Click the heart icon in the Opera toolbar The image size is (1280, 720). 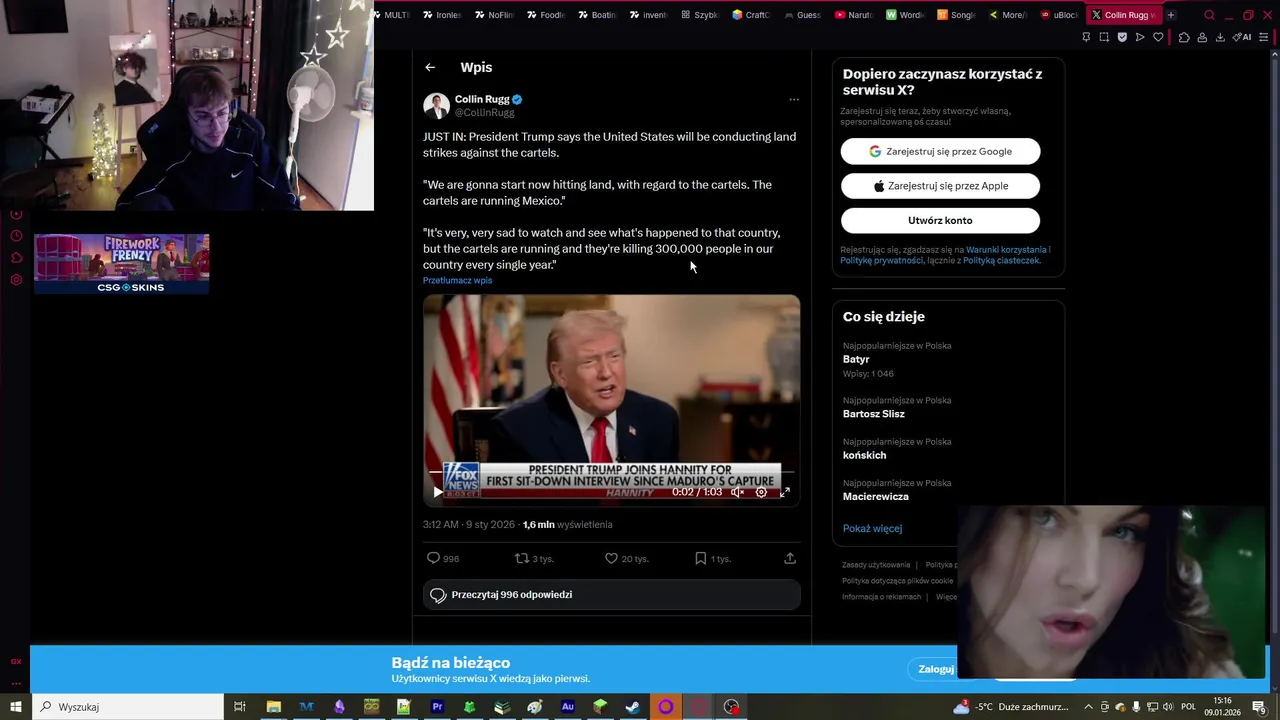[1158, 37]
